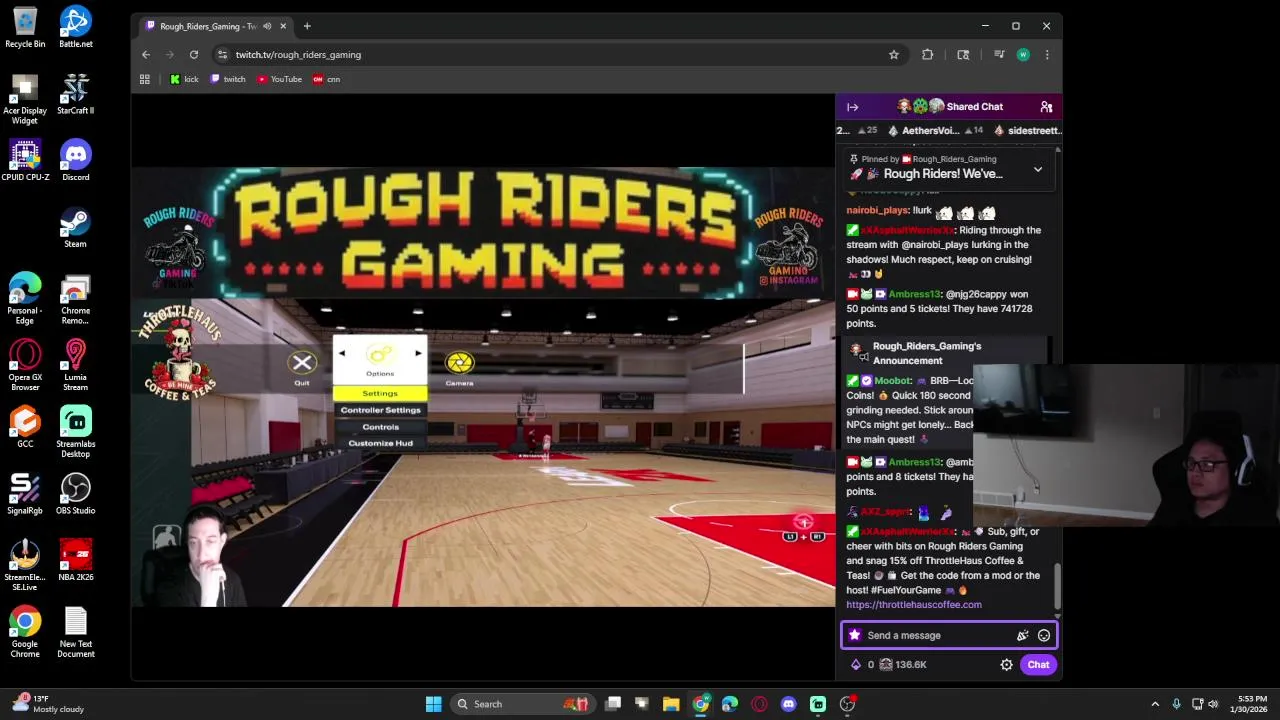Open Chrome apps grid bookmark

[x=145, y=79]
